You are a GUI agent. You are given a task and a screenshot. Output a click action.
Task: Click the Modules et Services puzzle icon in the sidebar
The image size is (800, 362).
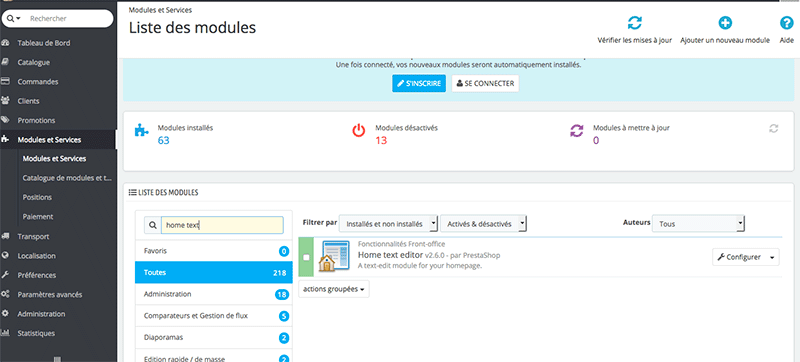point(6,140)
